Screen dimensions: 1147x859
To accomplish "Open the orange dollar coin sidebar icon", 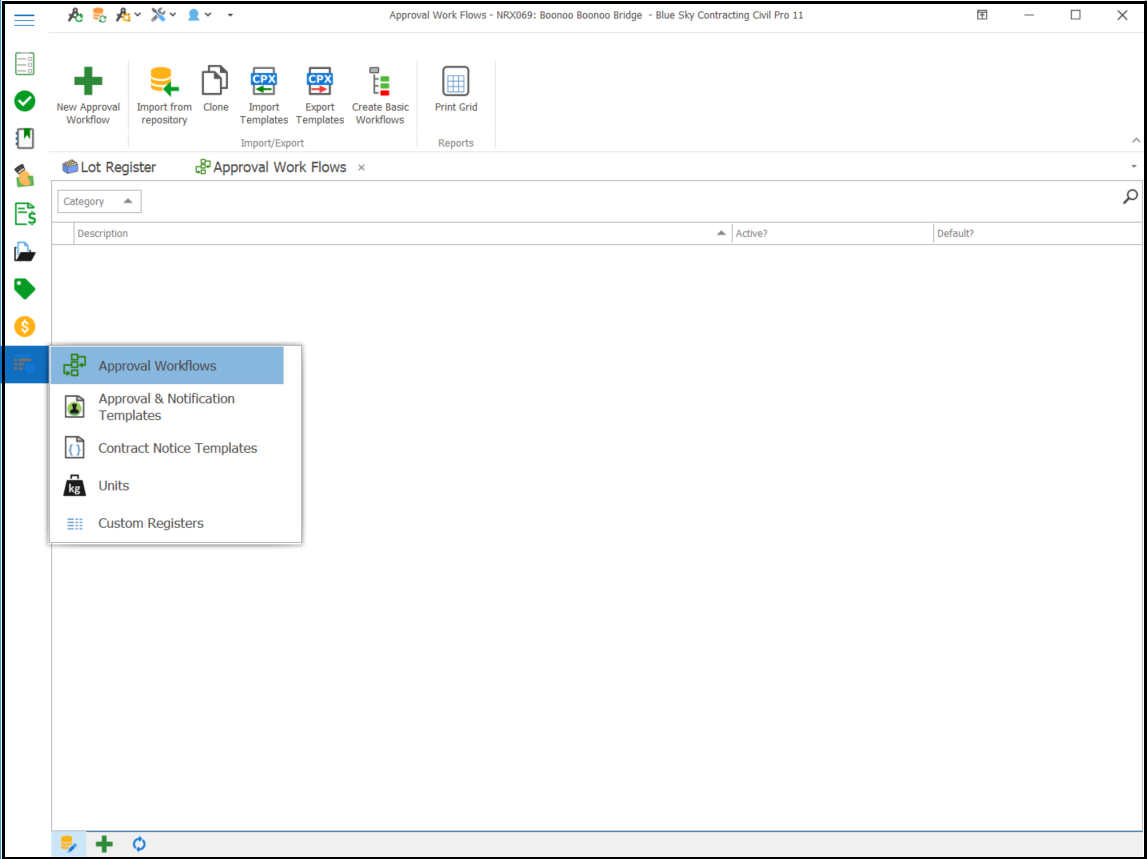I will [x=25, y=327].
